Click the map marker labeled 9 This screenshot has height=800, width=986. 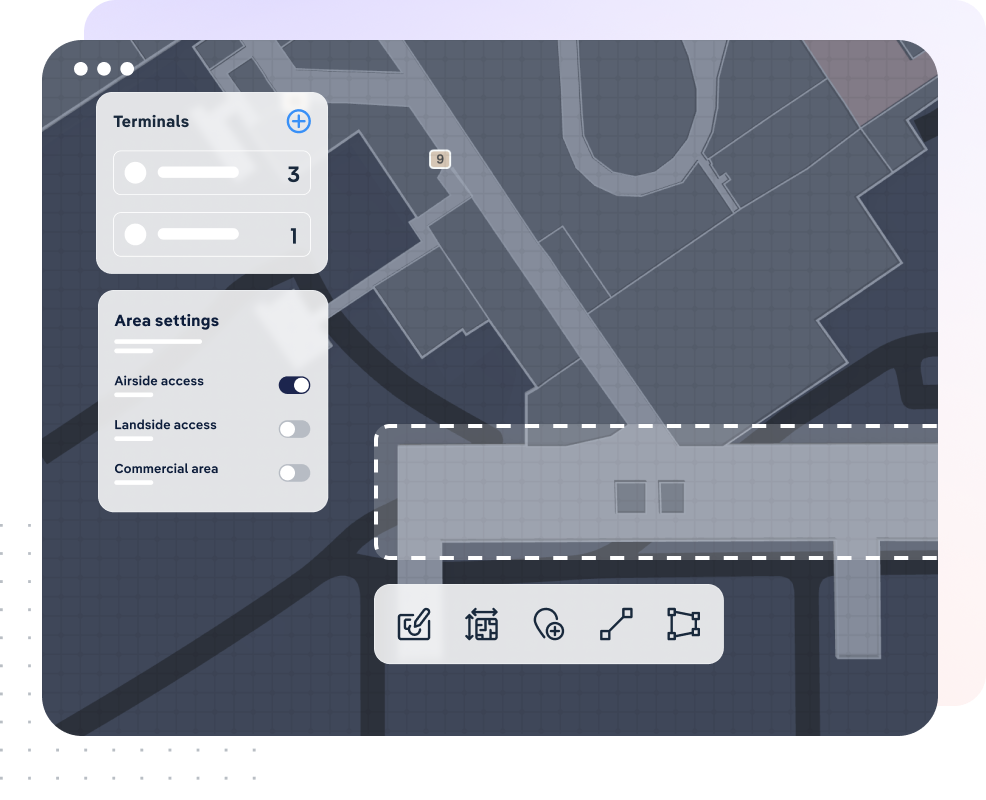(440, 159)
